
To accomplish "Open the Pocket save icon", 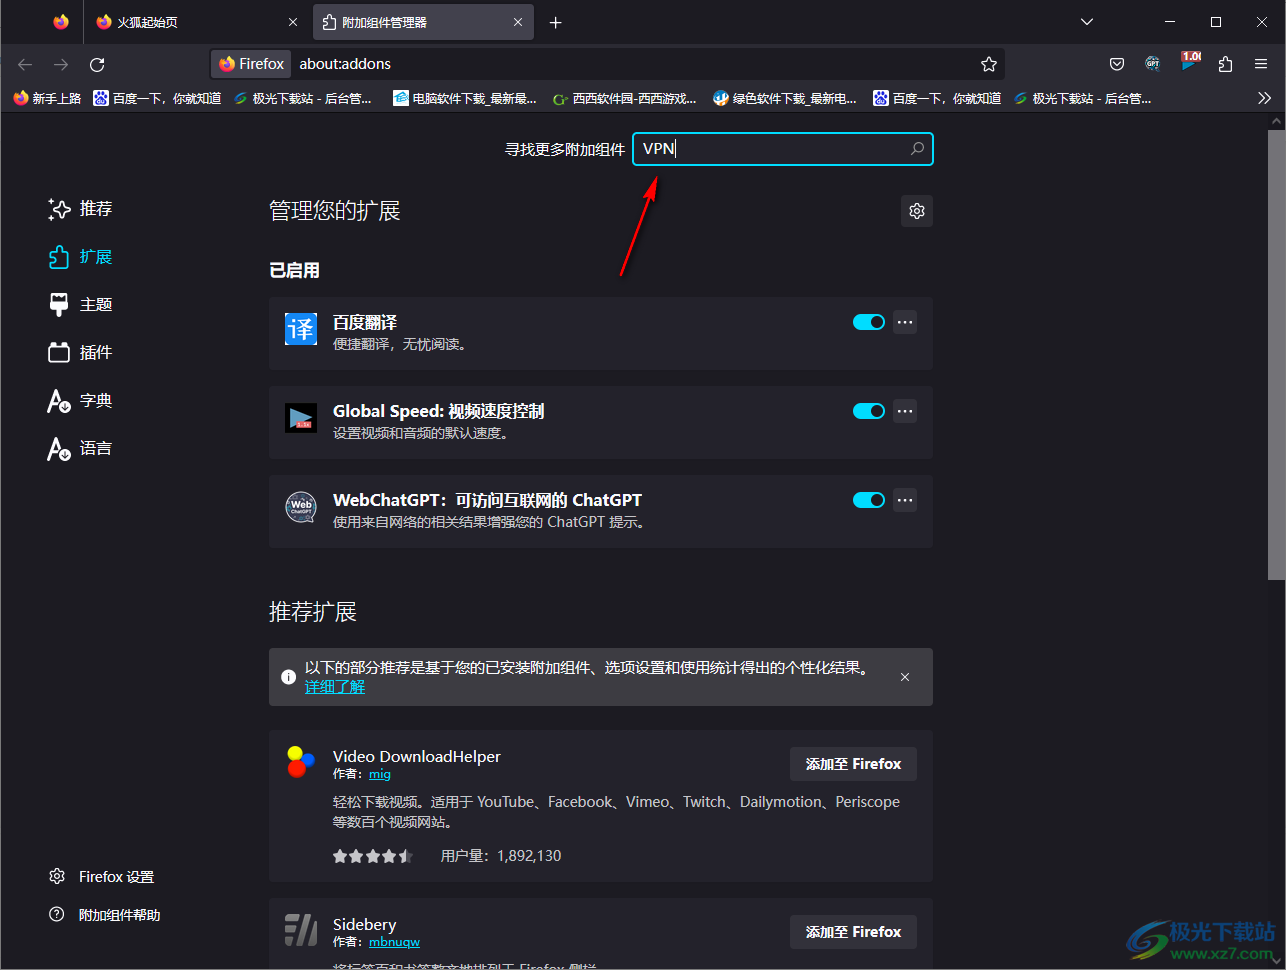I will 1117,64.
